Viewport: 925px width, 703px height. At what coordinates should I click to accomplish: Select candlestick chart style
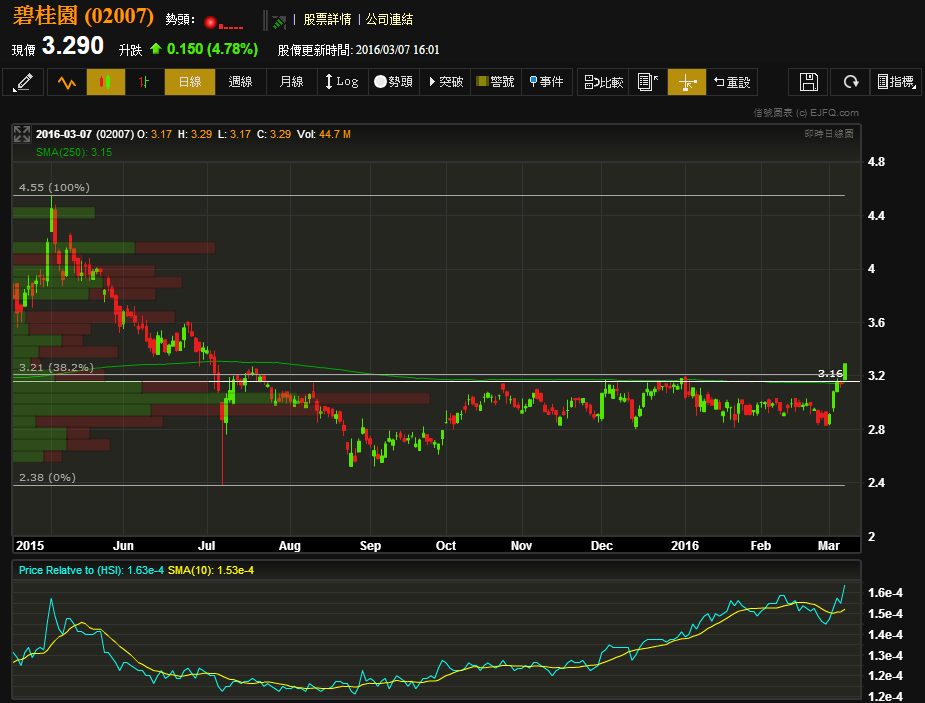(105, 82)
